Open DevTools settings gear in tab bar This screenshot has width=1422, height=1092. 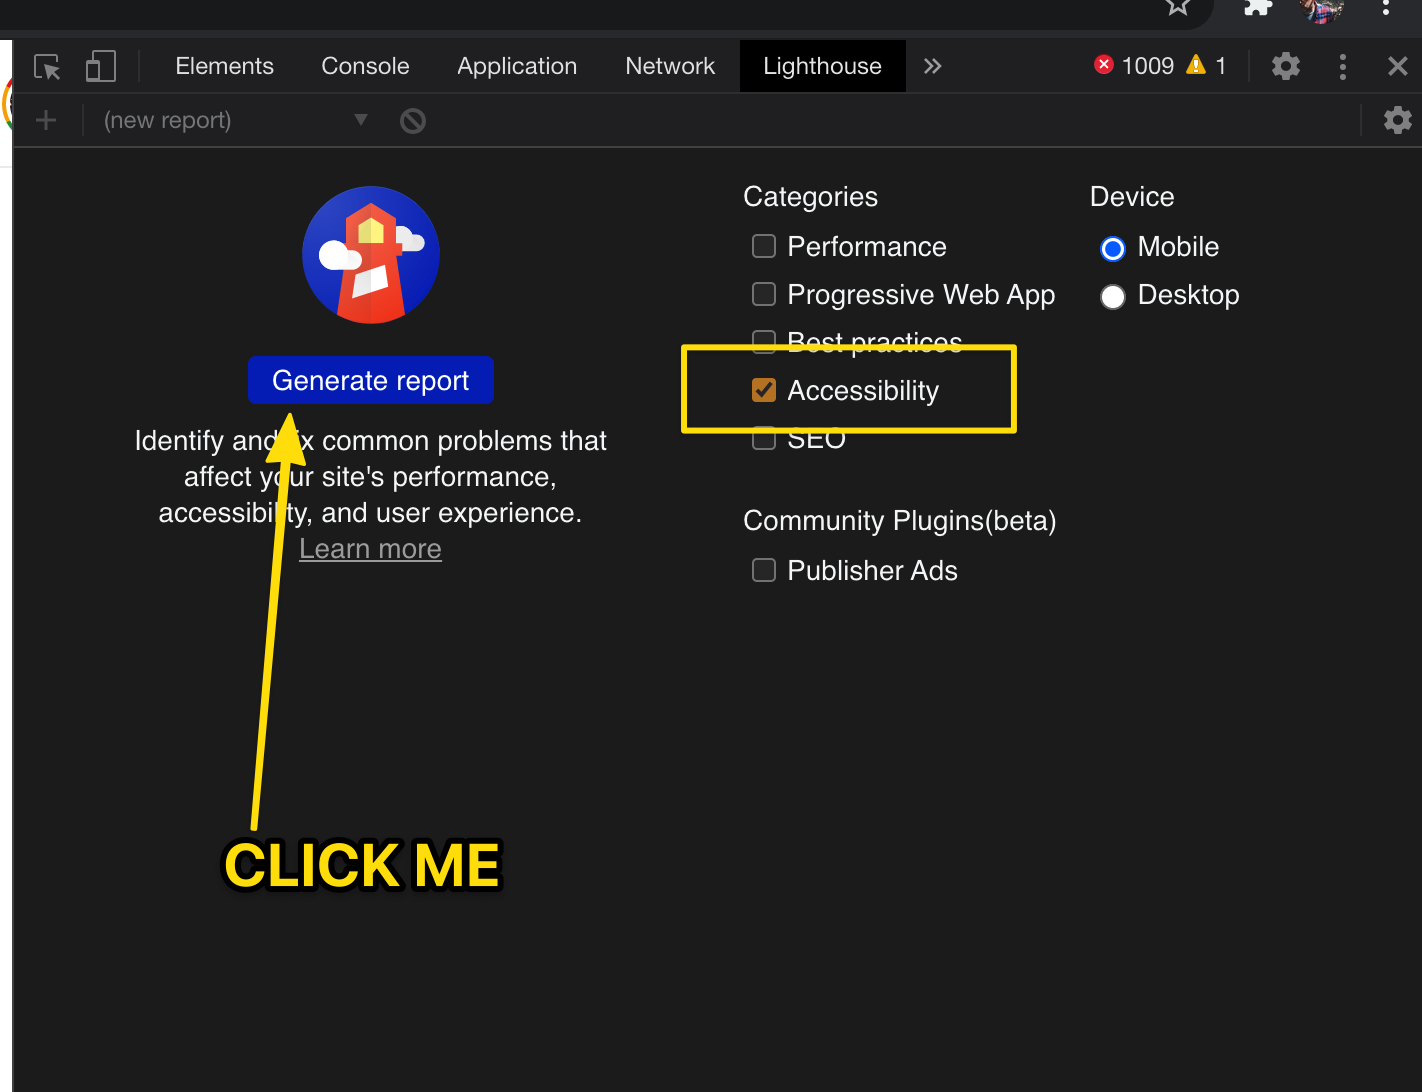[1285, 67]
